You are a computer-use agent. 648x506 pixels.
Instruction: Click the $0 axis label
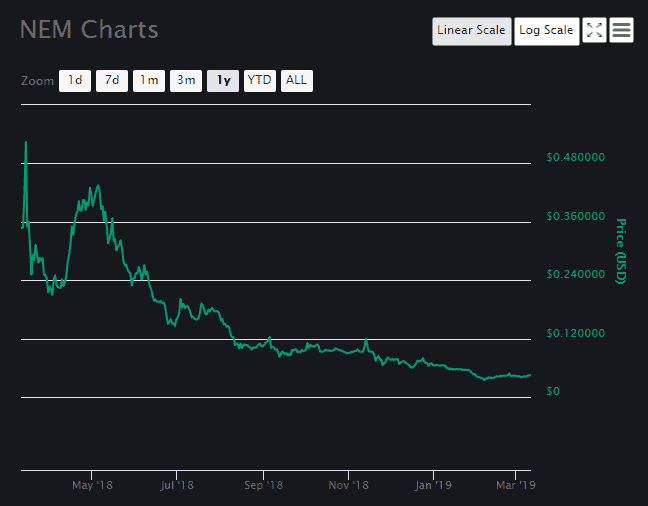(x=553, y=391)
